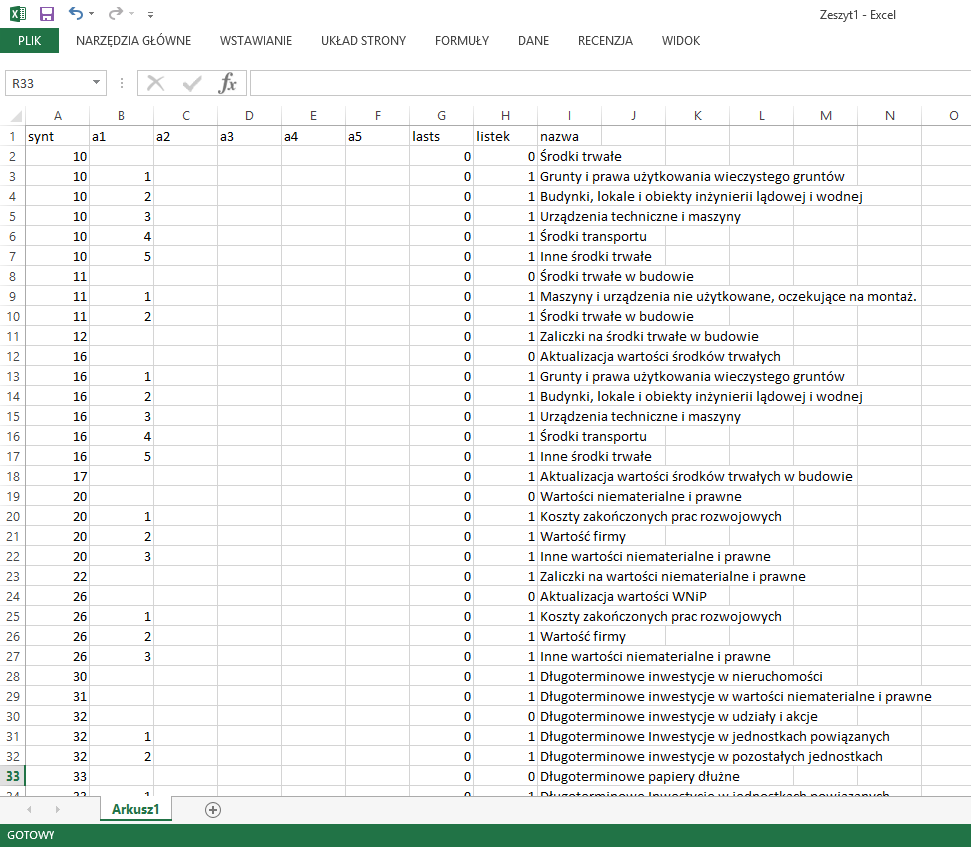Expand the Undo history dropdown arrow
Screen dimensions: 971x847
coord(92,15)
